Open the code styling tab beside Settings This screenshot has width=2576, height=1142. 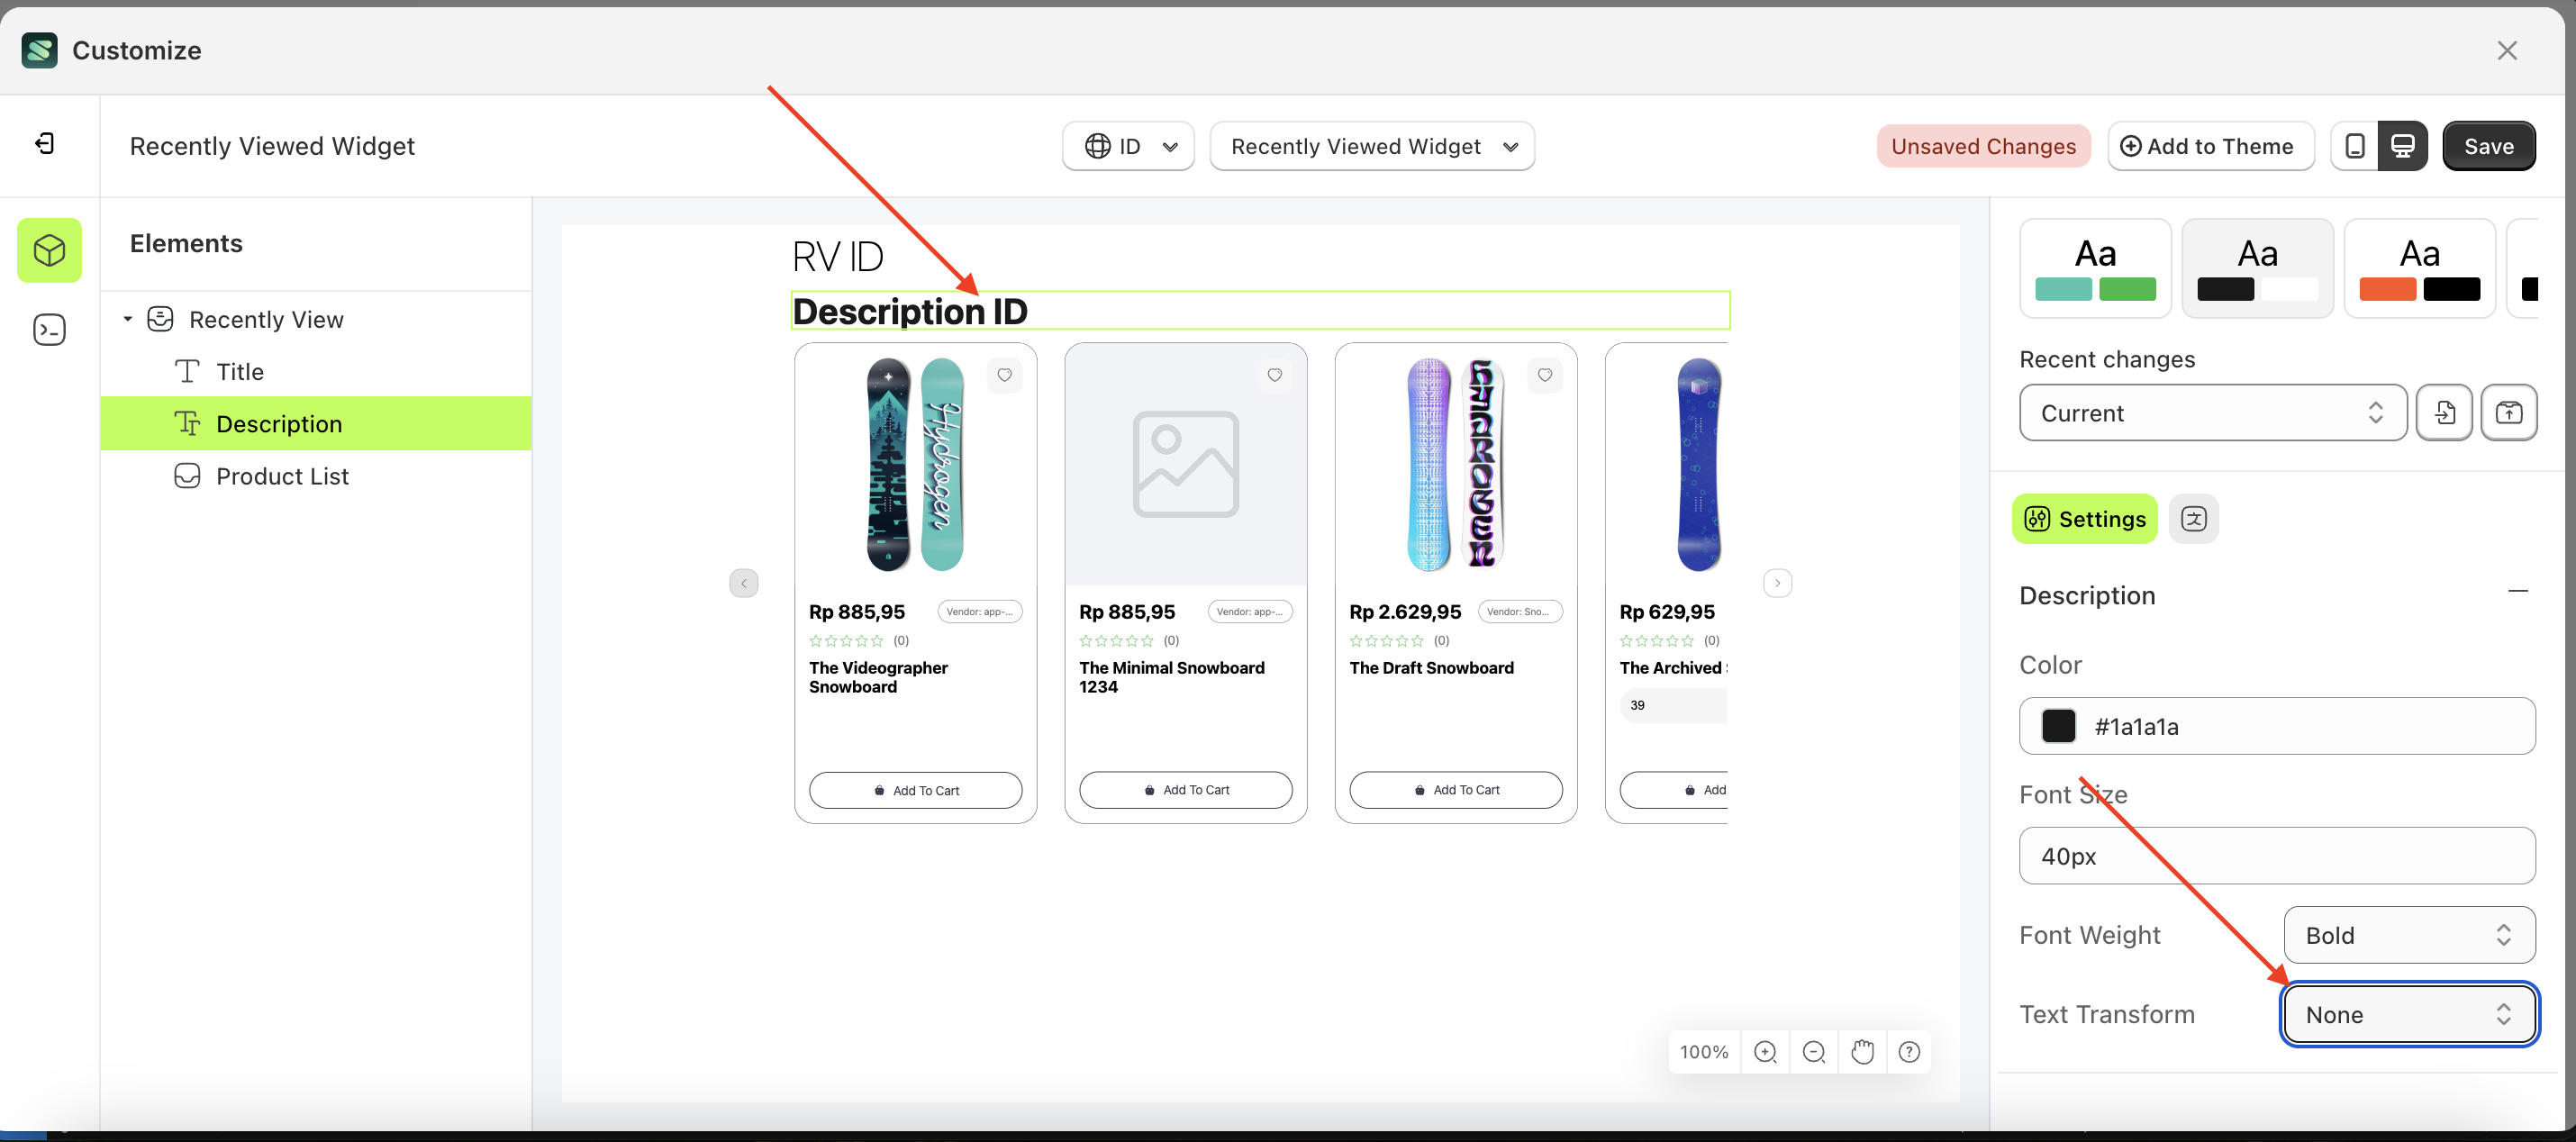2195,518
